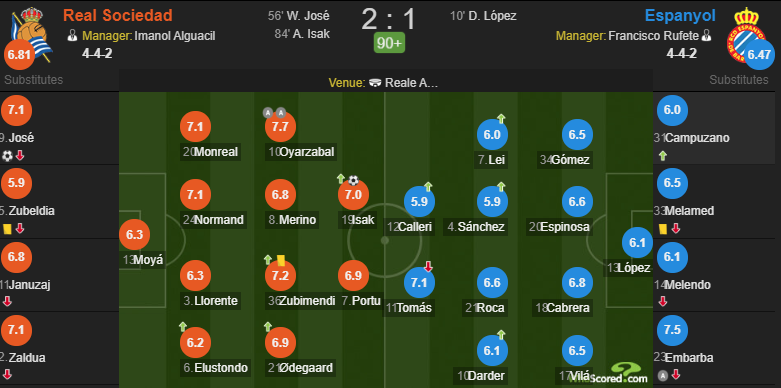781x388 pixels.
Task: Click the 90+ match time badge
Action: click(389, 43)
